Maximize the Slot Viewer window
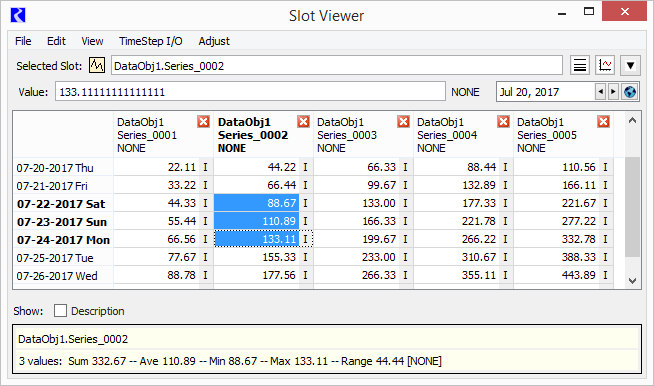The height and width of the screenshot is (386, 654). [x=589, y=12]
